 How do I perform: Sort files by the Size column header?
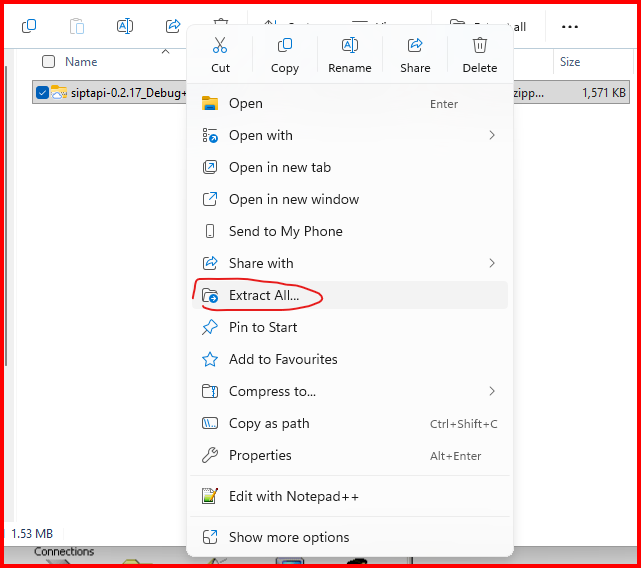click(x=570, y=62)
